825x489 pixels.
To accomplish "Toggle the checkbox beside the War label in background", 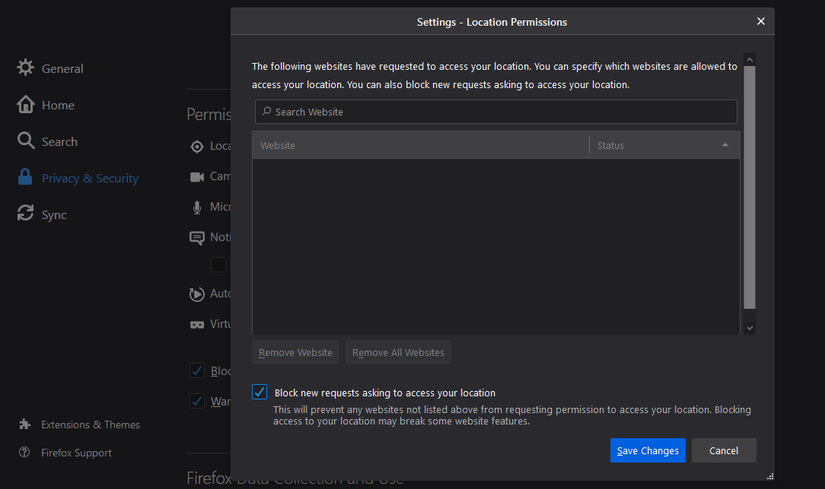I will [x=197, y=401].
